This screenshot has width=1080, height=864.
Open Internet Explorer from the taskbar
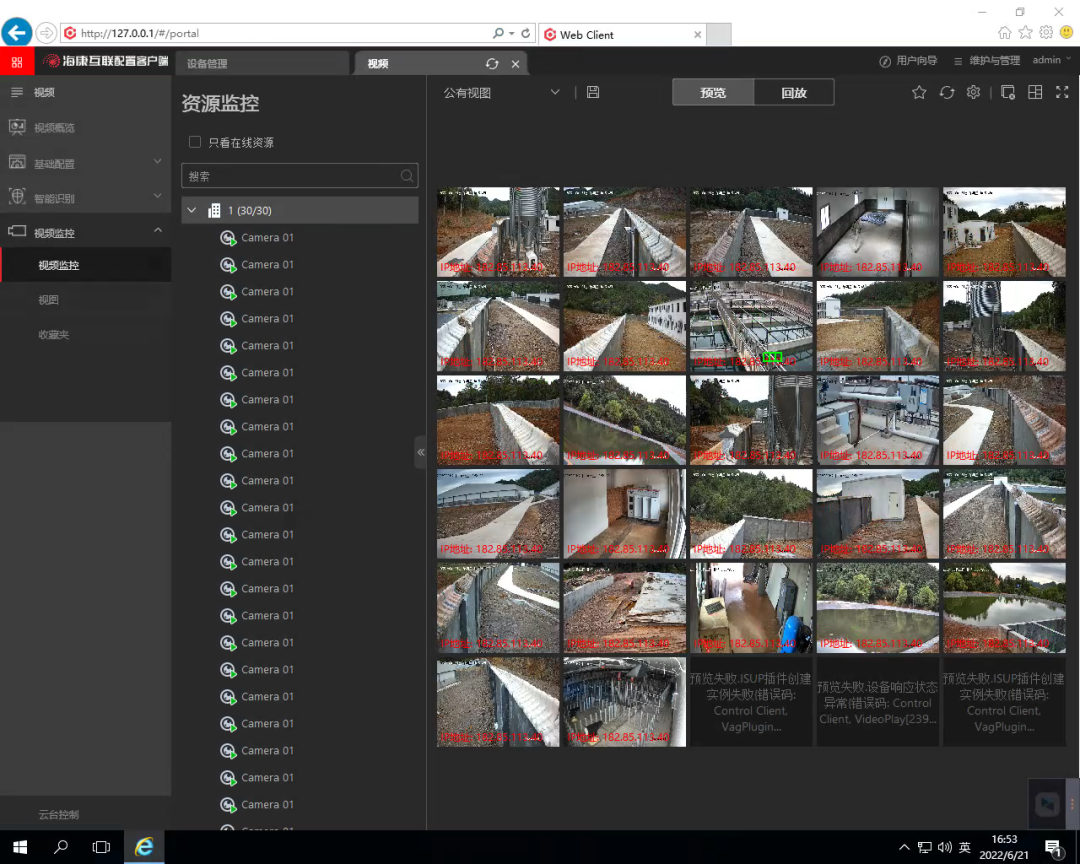point(144,847)
